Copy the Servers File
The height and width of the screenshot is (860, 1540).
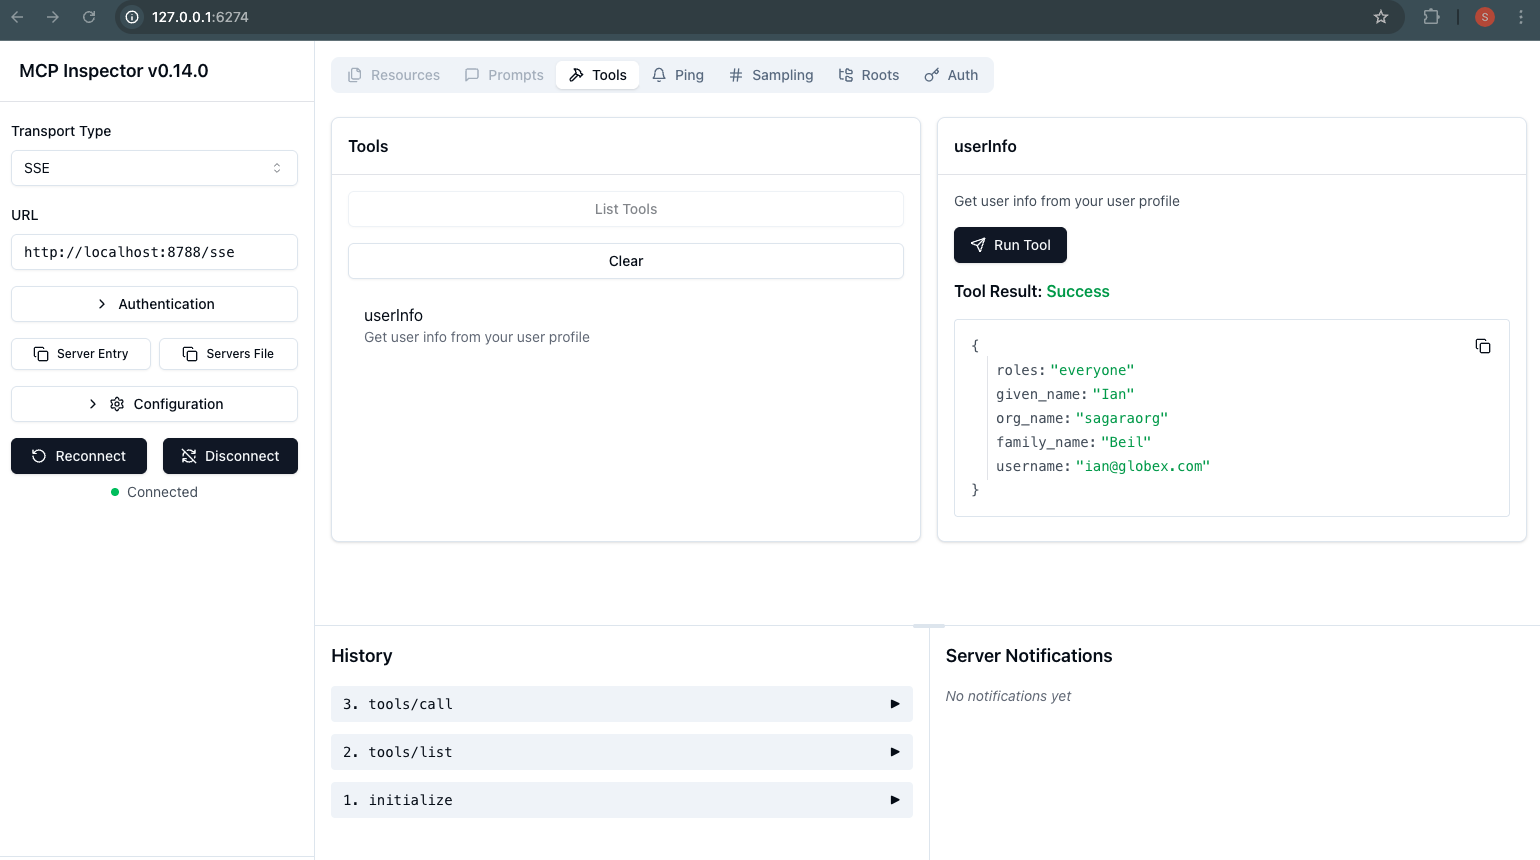(x=229, y=354)
